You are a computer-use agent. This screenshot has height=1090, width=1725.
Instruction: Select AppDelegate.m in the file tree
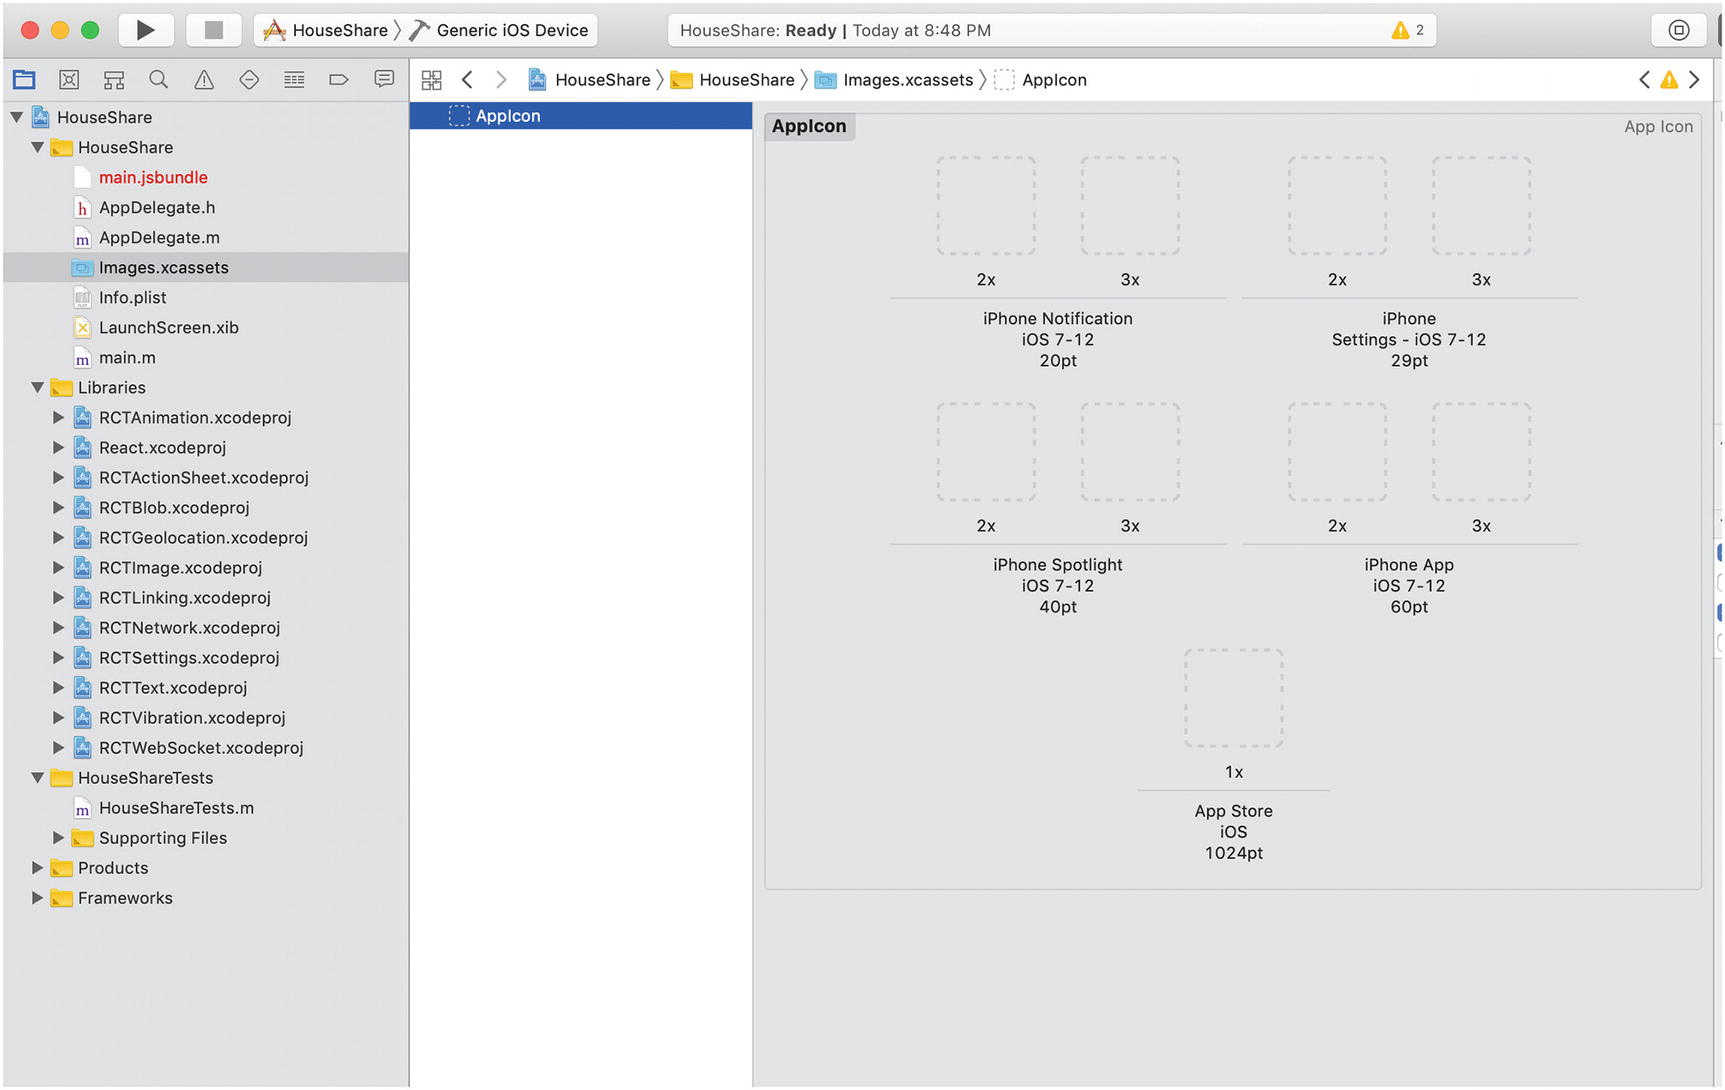[x=158, y=238]
